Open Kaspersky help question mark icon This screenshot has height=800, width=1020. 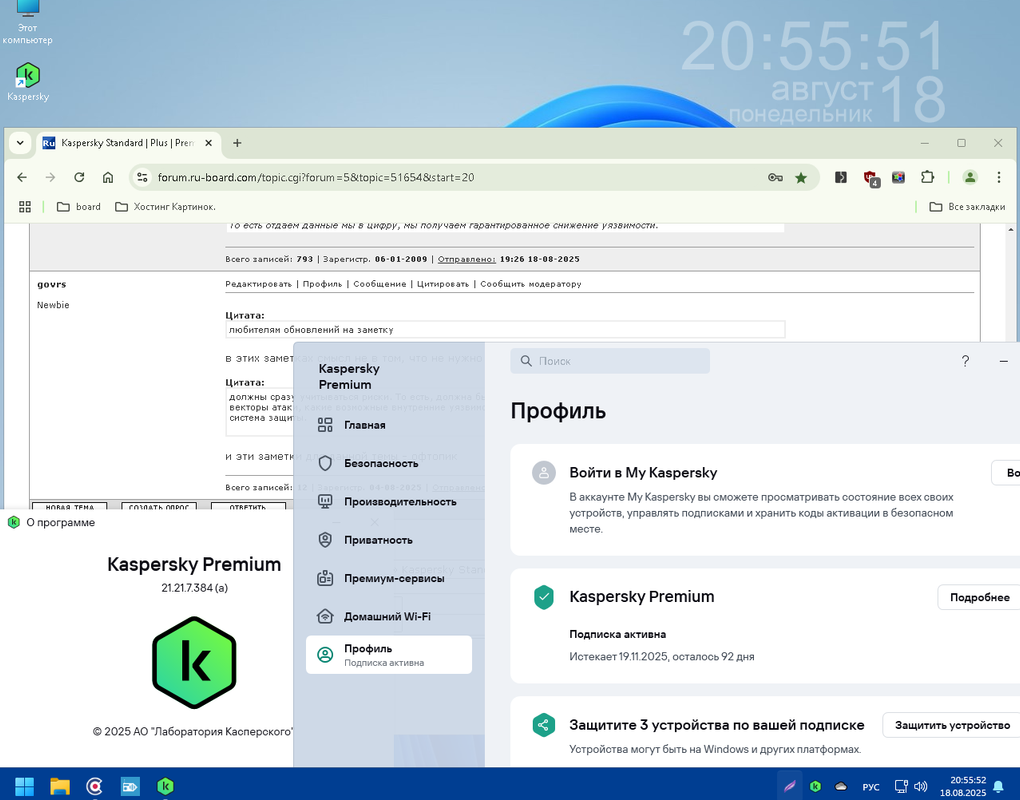point(965,361)
